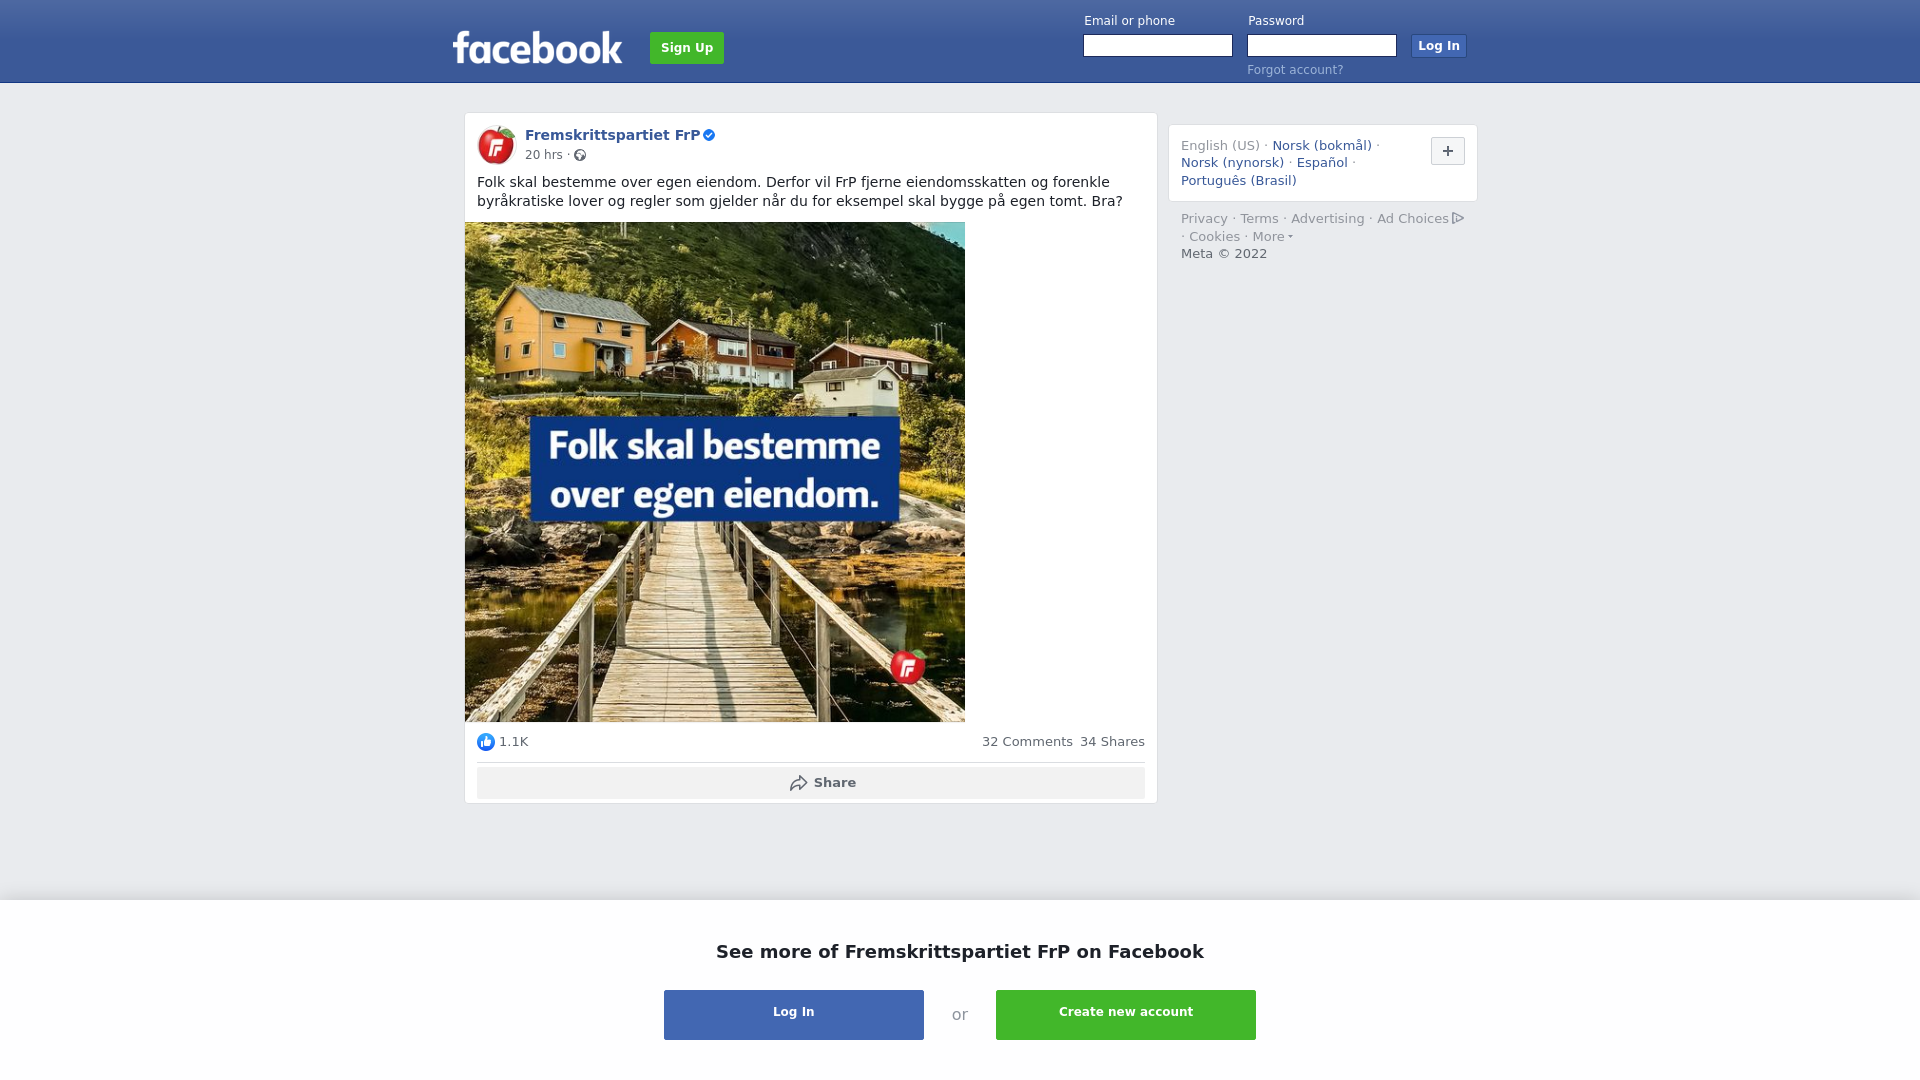
Task: Click Log In button in header
Action: click(x=1439, y=46)
